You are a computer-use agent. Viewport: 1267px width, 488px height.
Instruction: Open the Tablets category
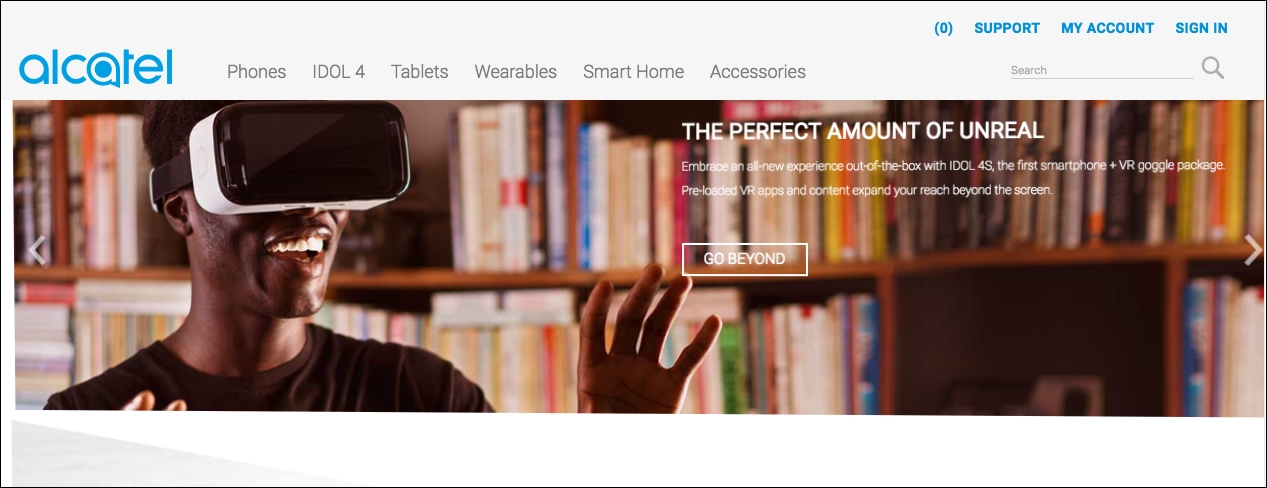(419, 72)
